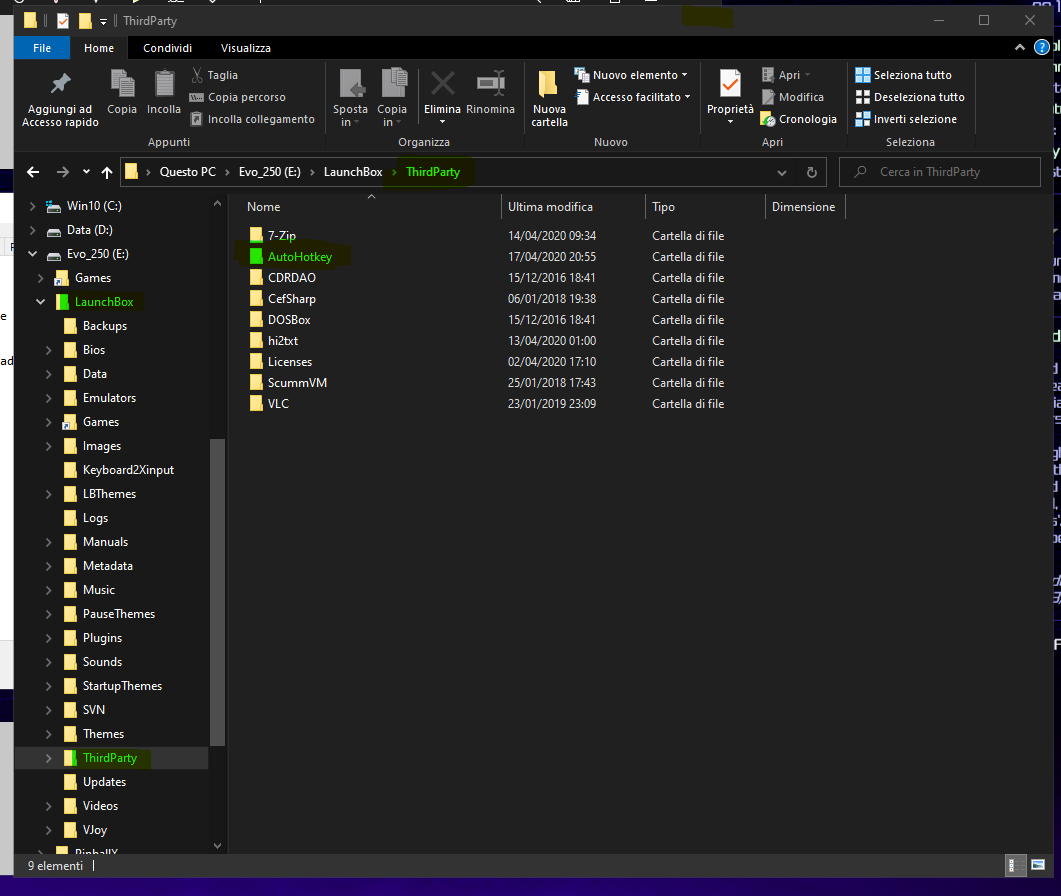Sort by the Dimensione column header
Image resolution: width=1061 pixels, height=896 pixels.
805,207
